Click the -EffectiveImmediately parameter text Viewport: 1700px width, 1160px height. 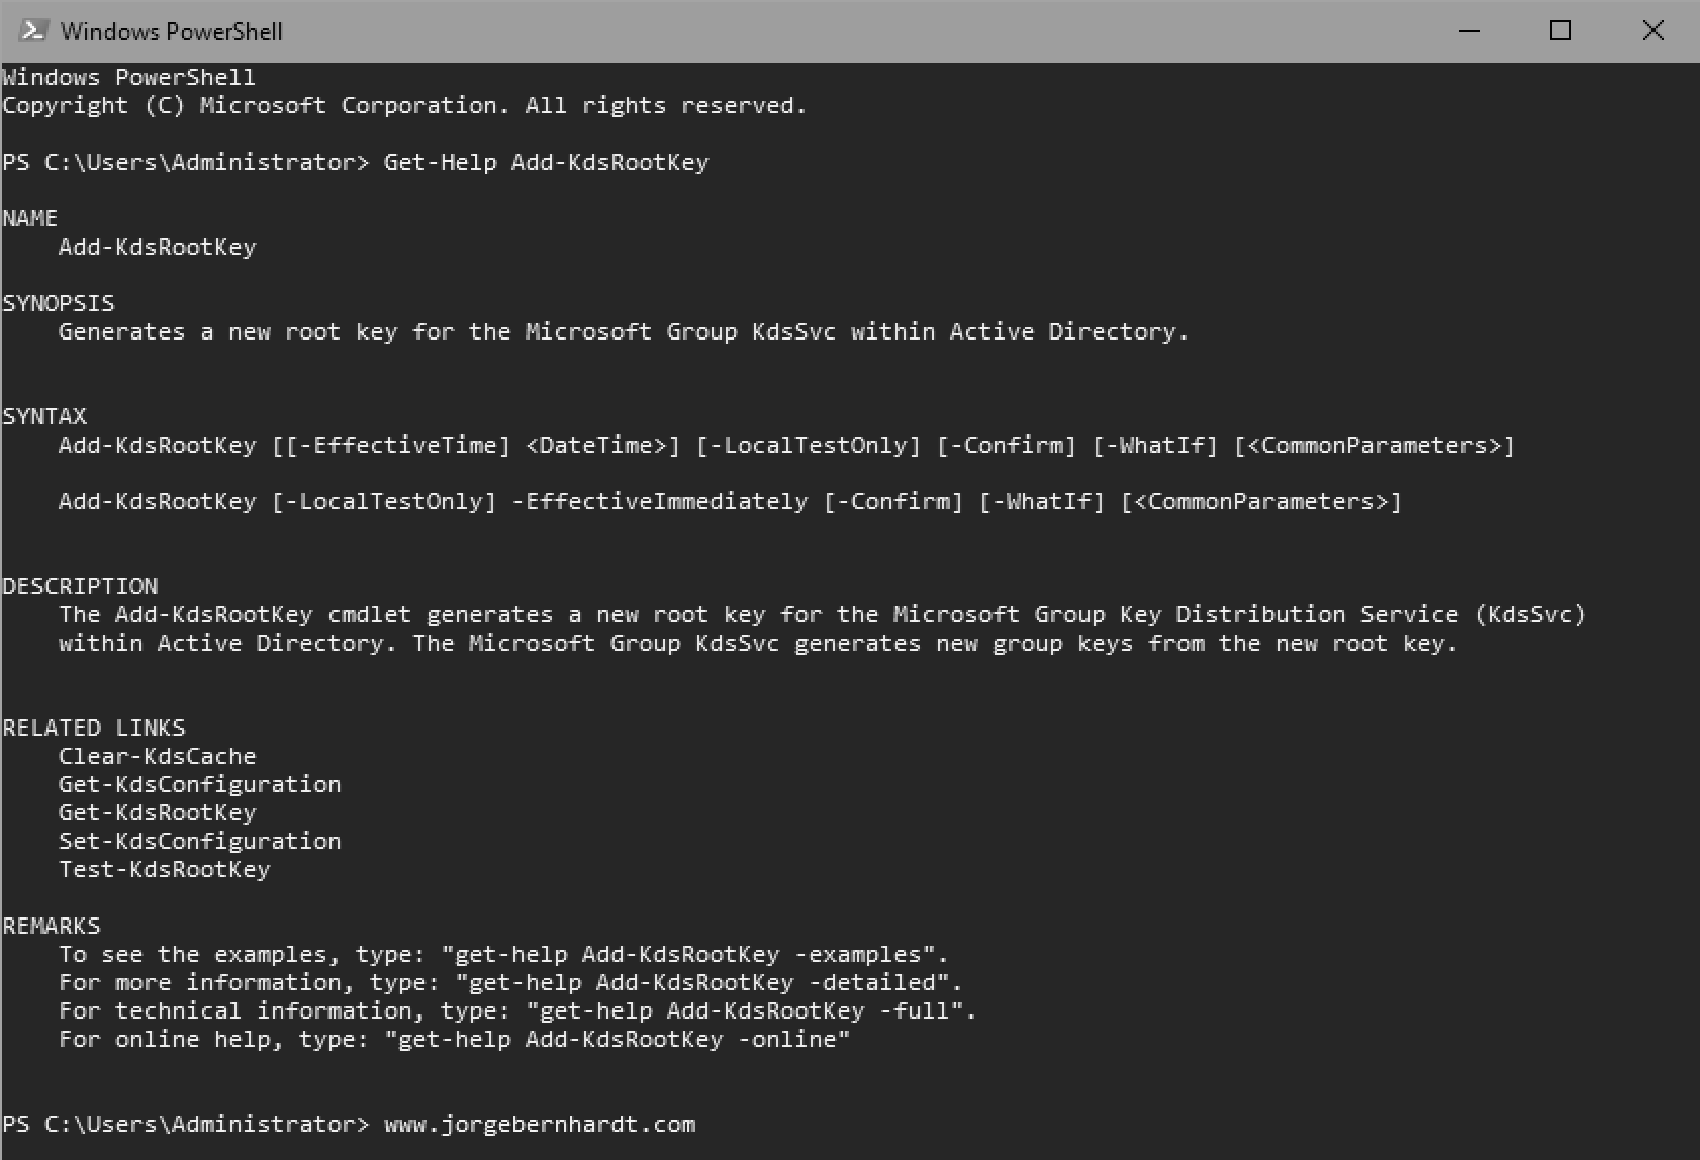click(662, 501)
